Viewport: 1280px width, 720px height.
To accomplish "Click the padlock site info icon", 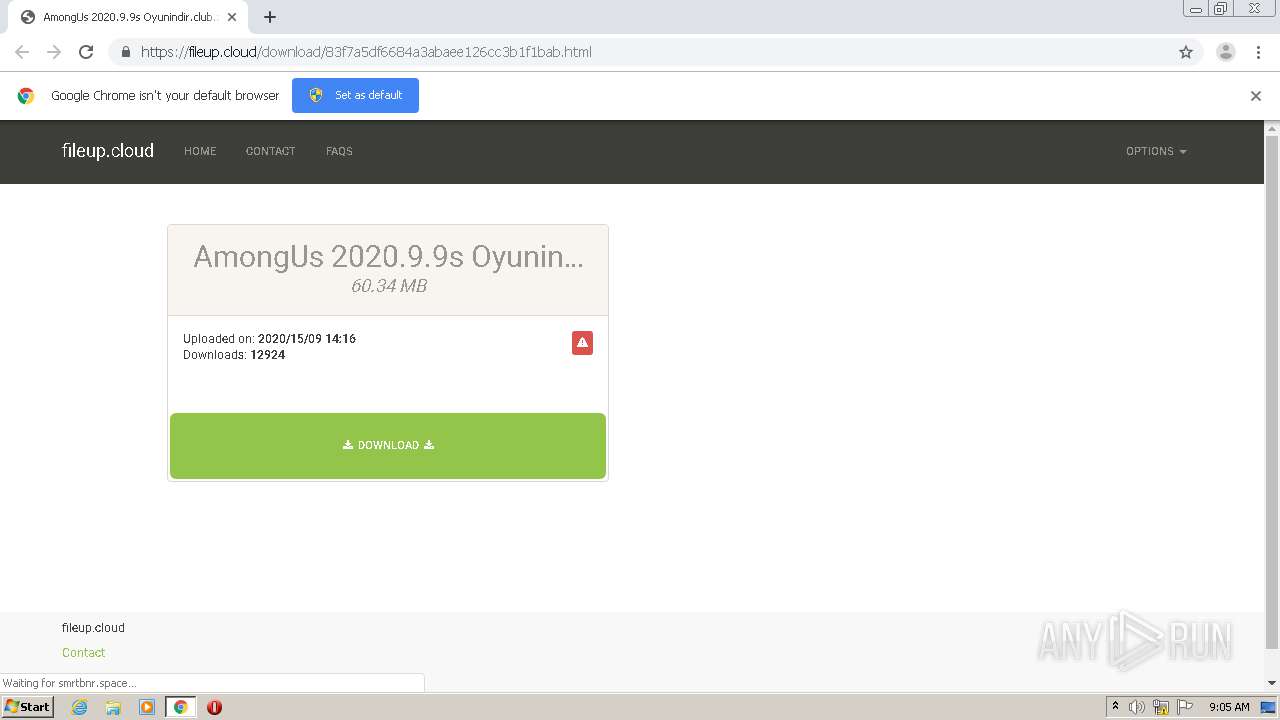I will pyautogui.click(x=125, y=52).
